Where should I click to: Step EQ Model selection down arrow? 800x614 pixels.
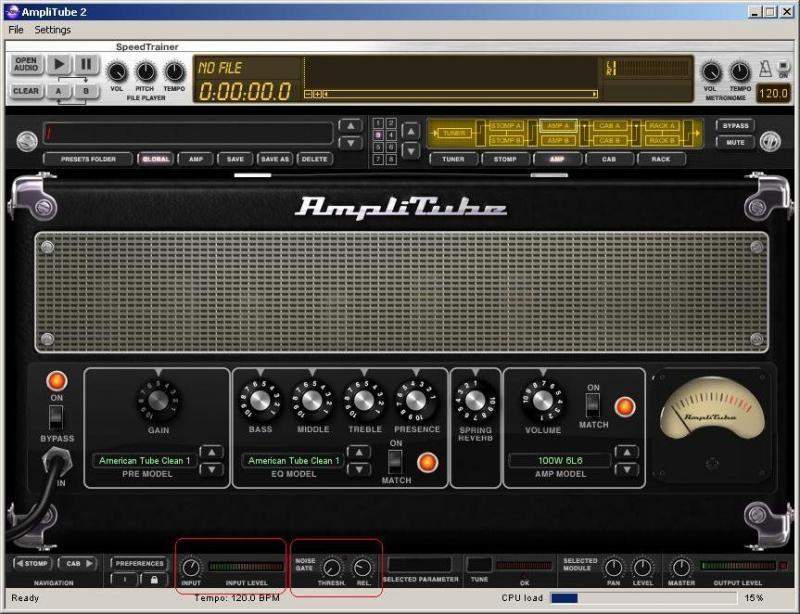pos(360,469)
